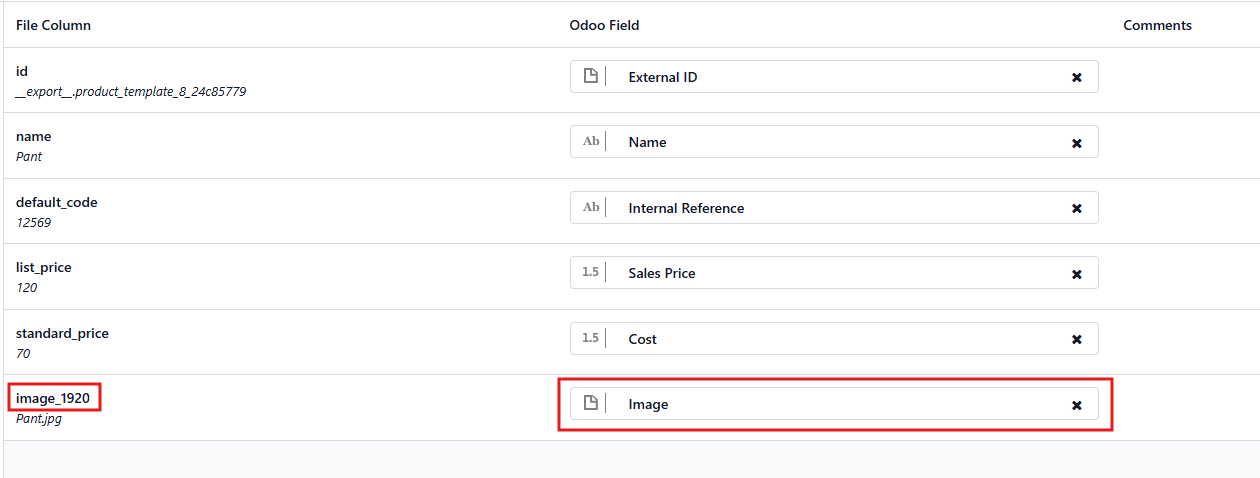Click the Comments column header
The width and height of the screenshot is (1260, 478).
1157,25
